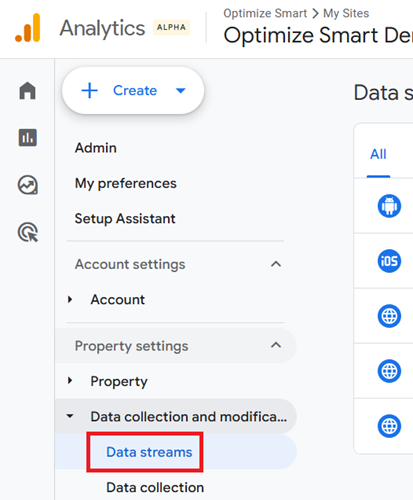
Task: Click the Google Analytics logo
Action: point(28,28)
